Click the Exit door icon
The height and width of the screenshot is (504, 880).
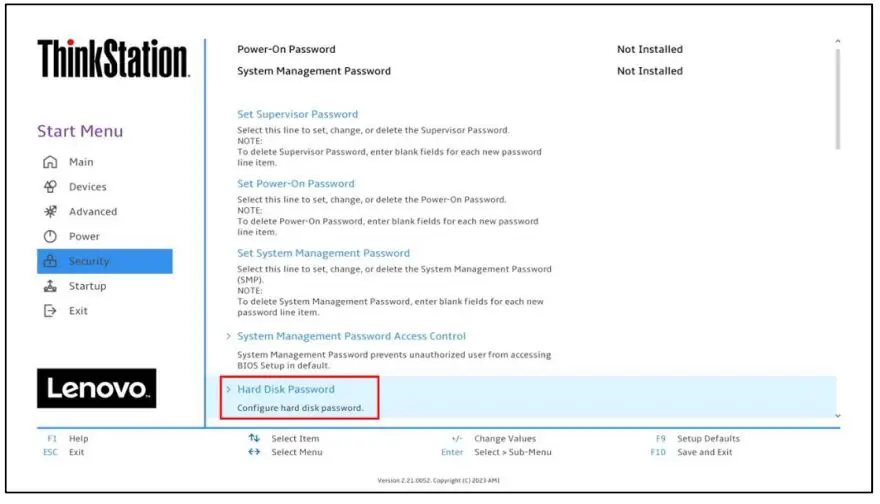(50, 310)
